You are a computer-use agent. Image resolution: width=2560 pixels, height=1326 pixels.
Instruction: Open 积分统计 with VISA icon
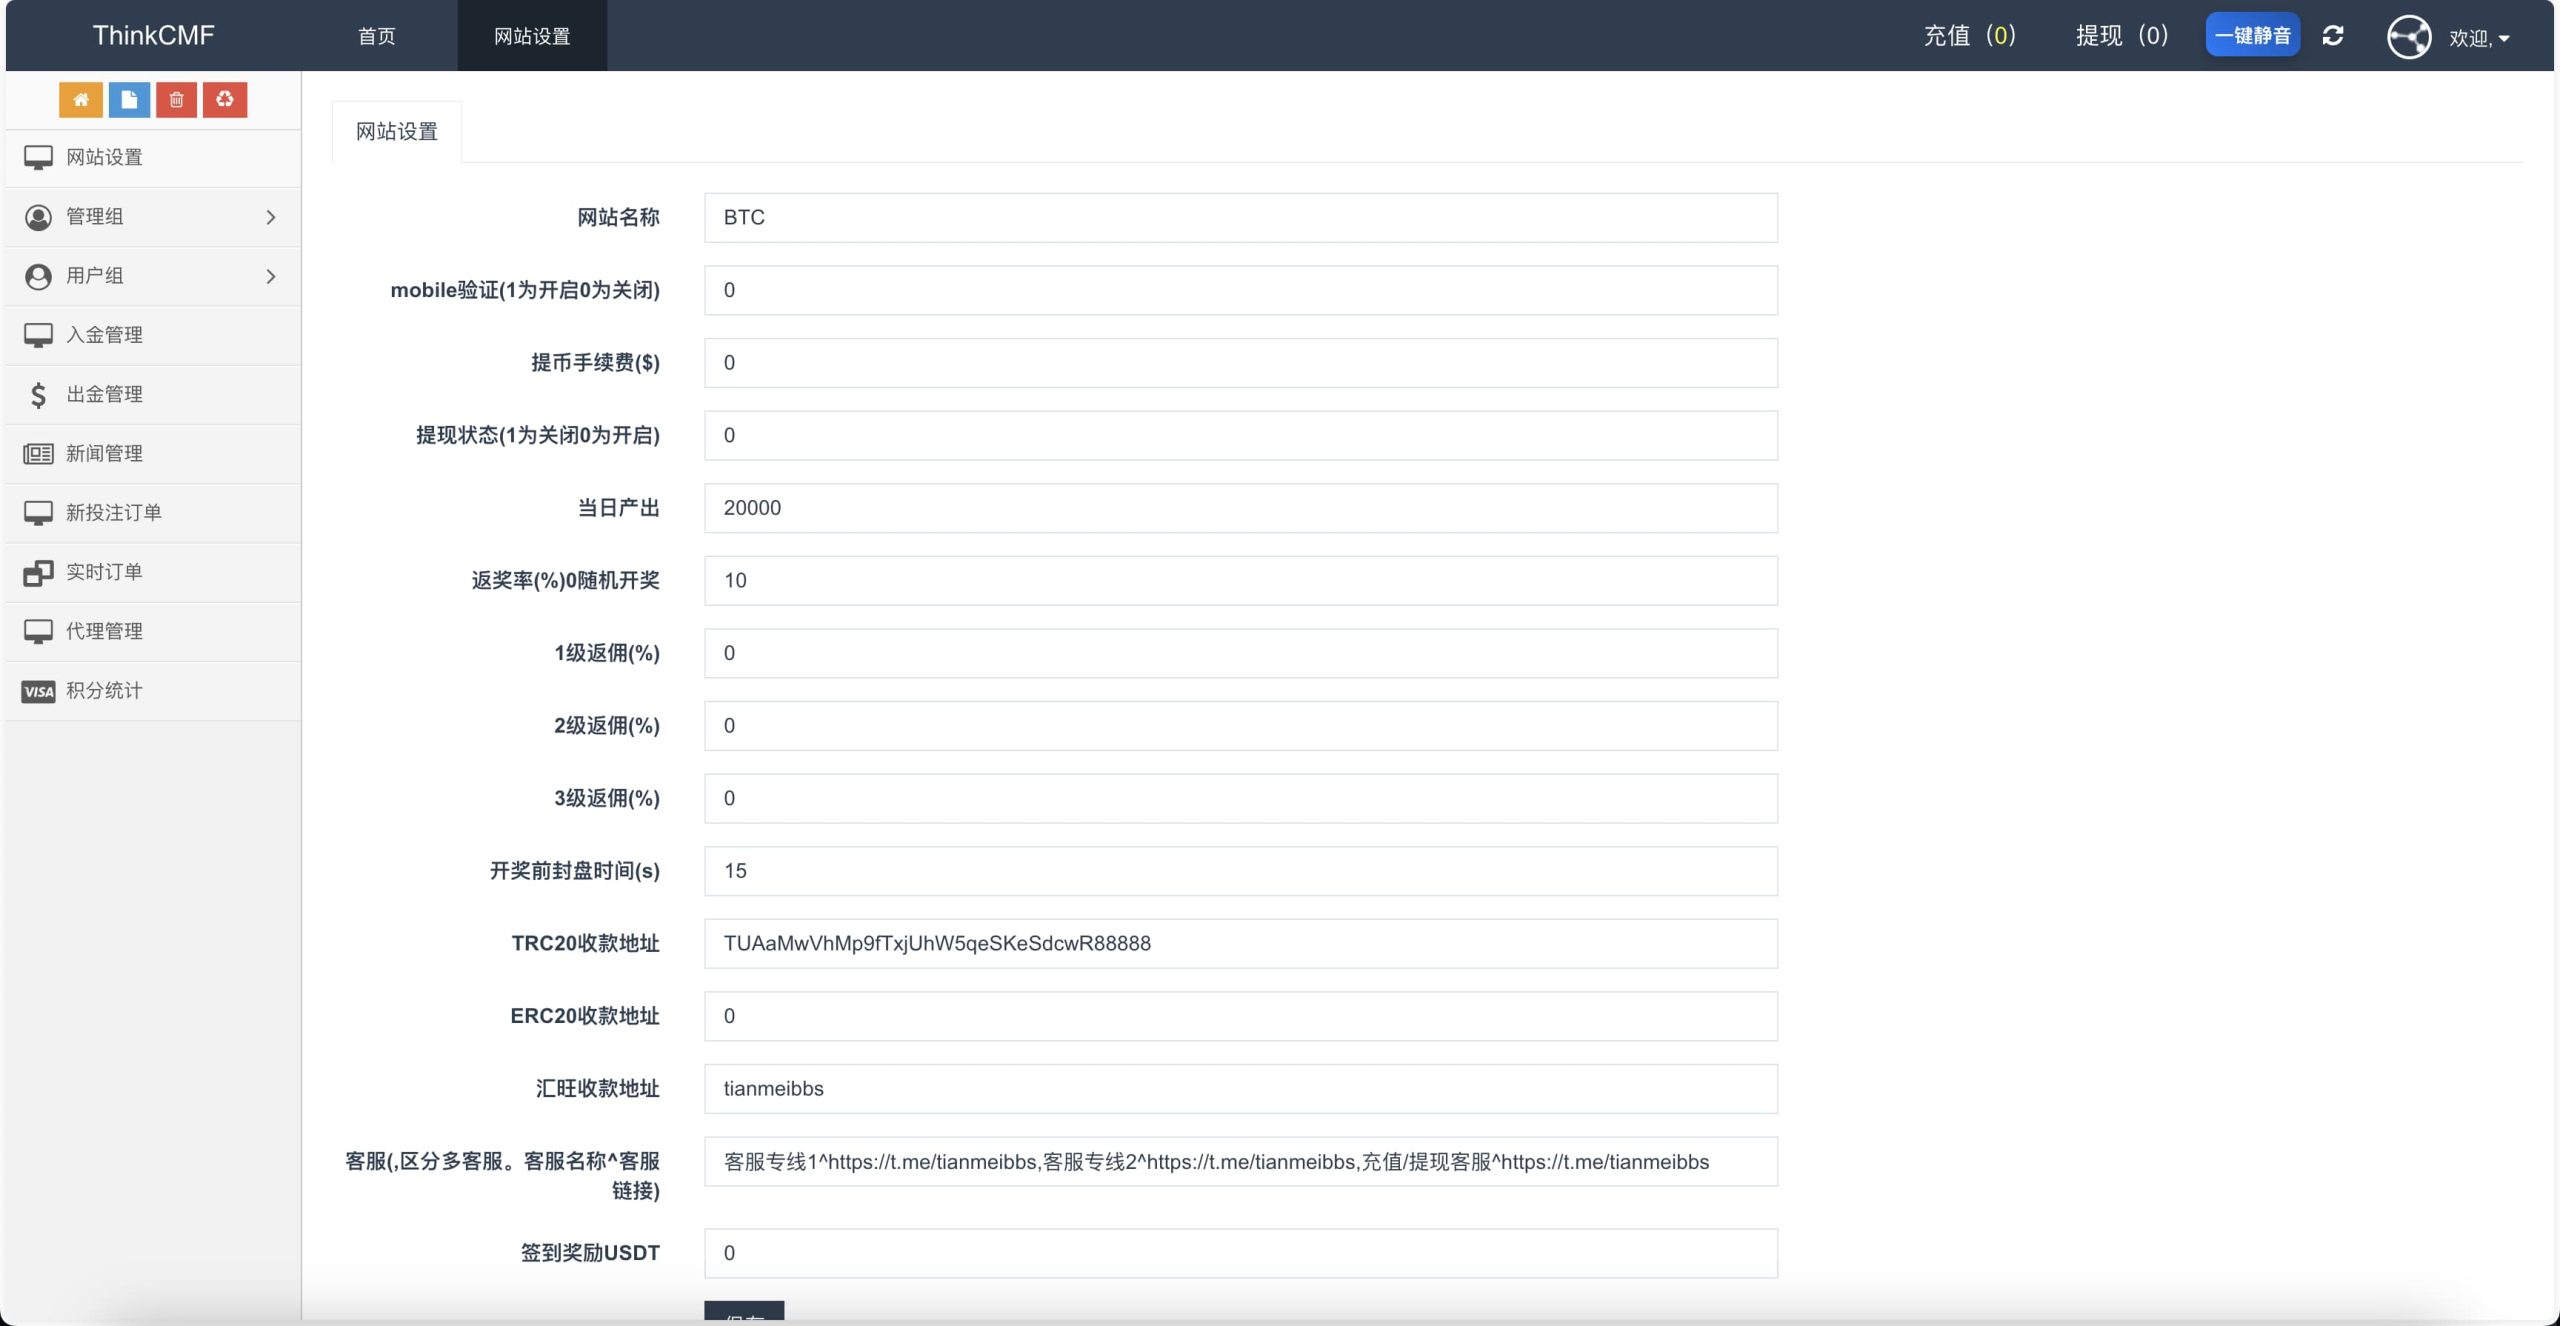[104, 690]
